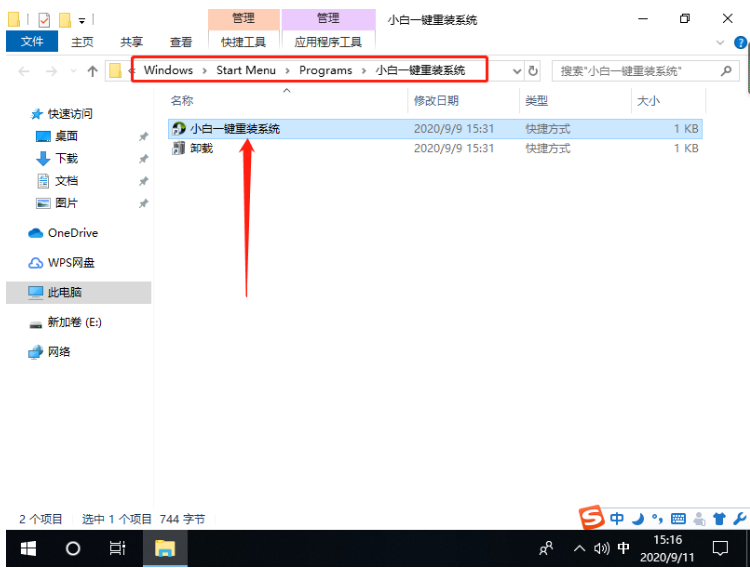Toggle Sogou punctuation mode icon
This screenshot has height=568, width=750.
click(x=658, y=519)
